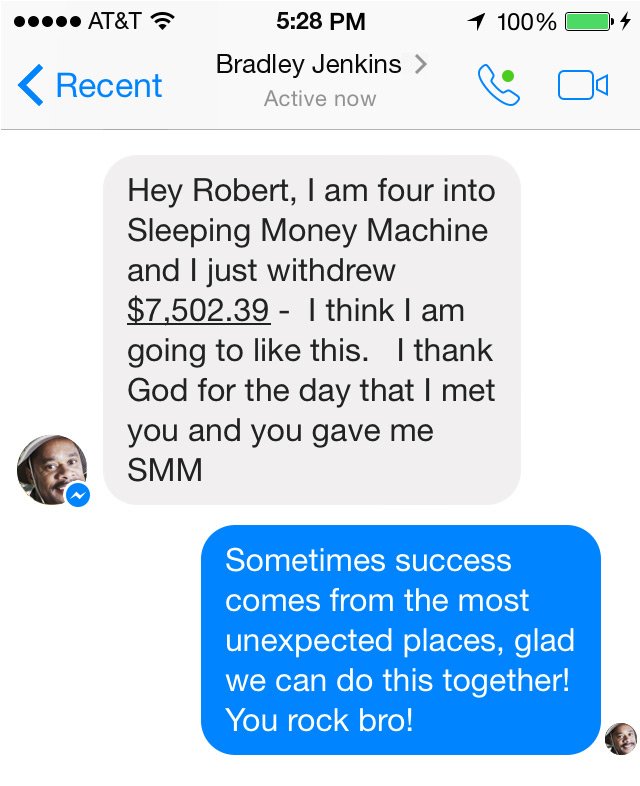
Task: Open the sender's profile photo
Action: coord(50,468)
